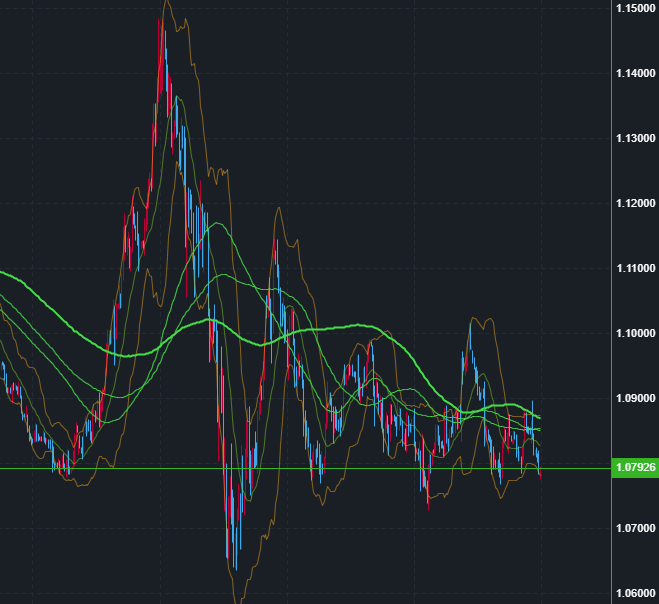Click the current price label 1.07926
Image resolution: width=659 pixels, height=604 pixels.
click(x=635, y=467)
